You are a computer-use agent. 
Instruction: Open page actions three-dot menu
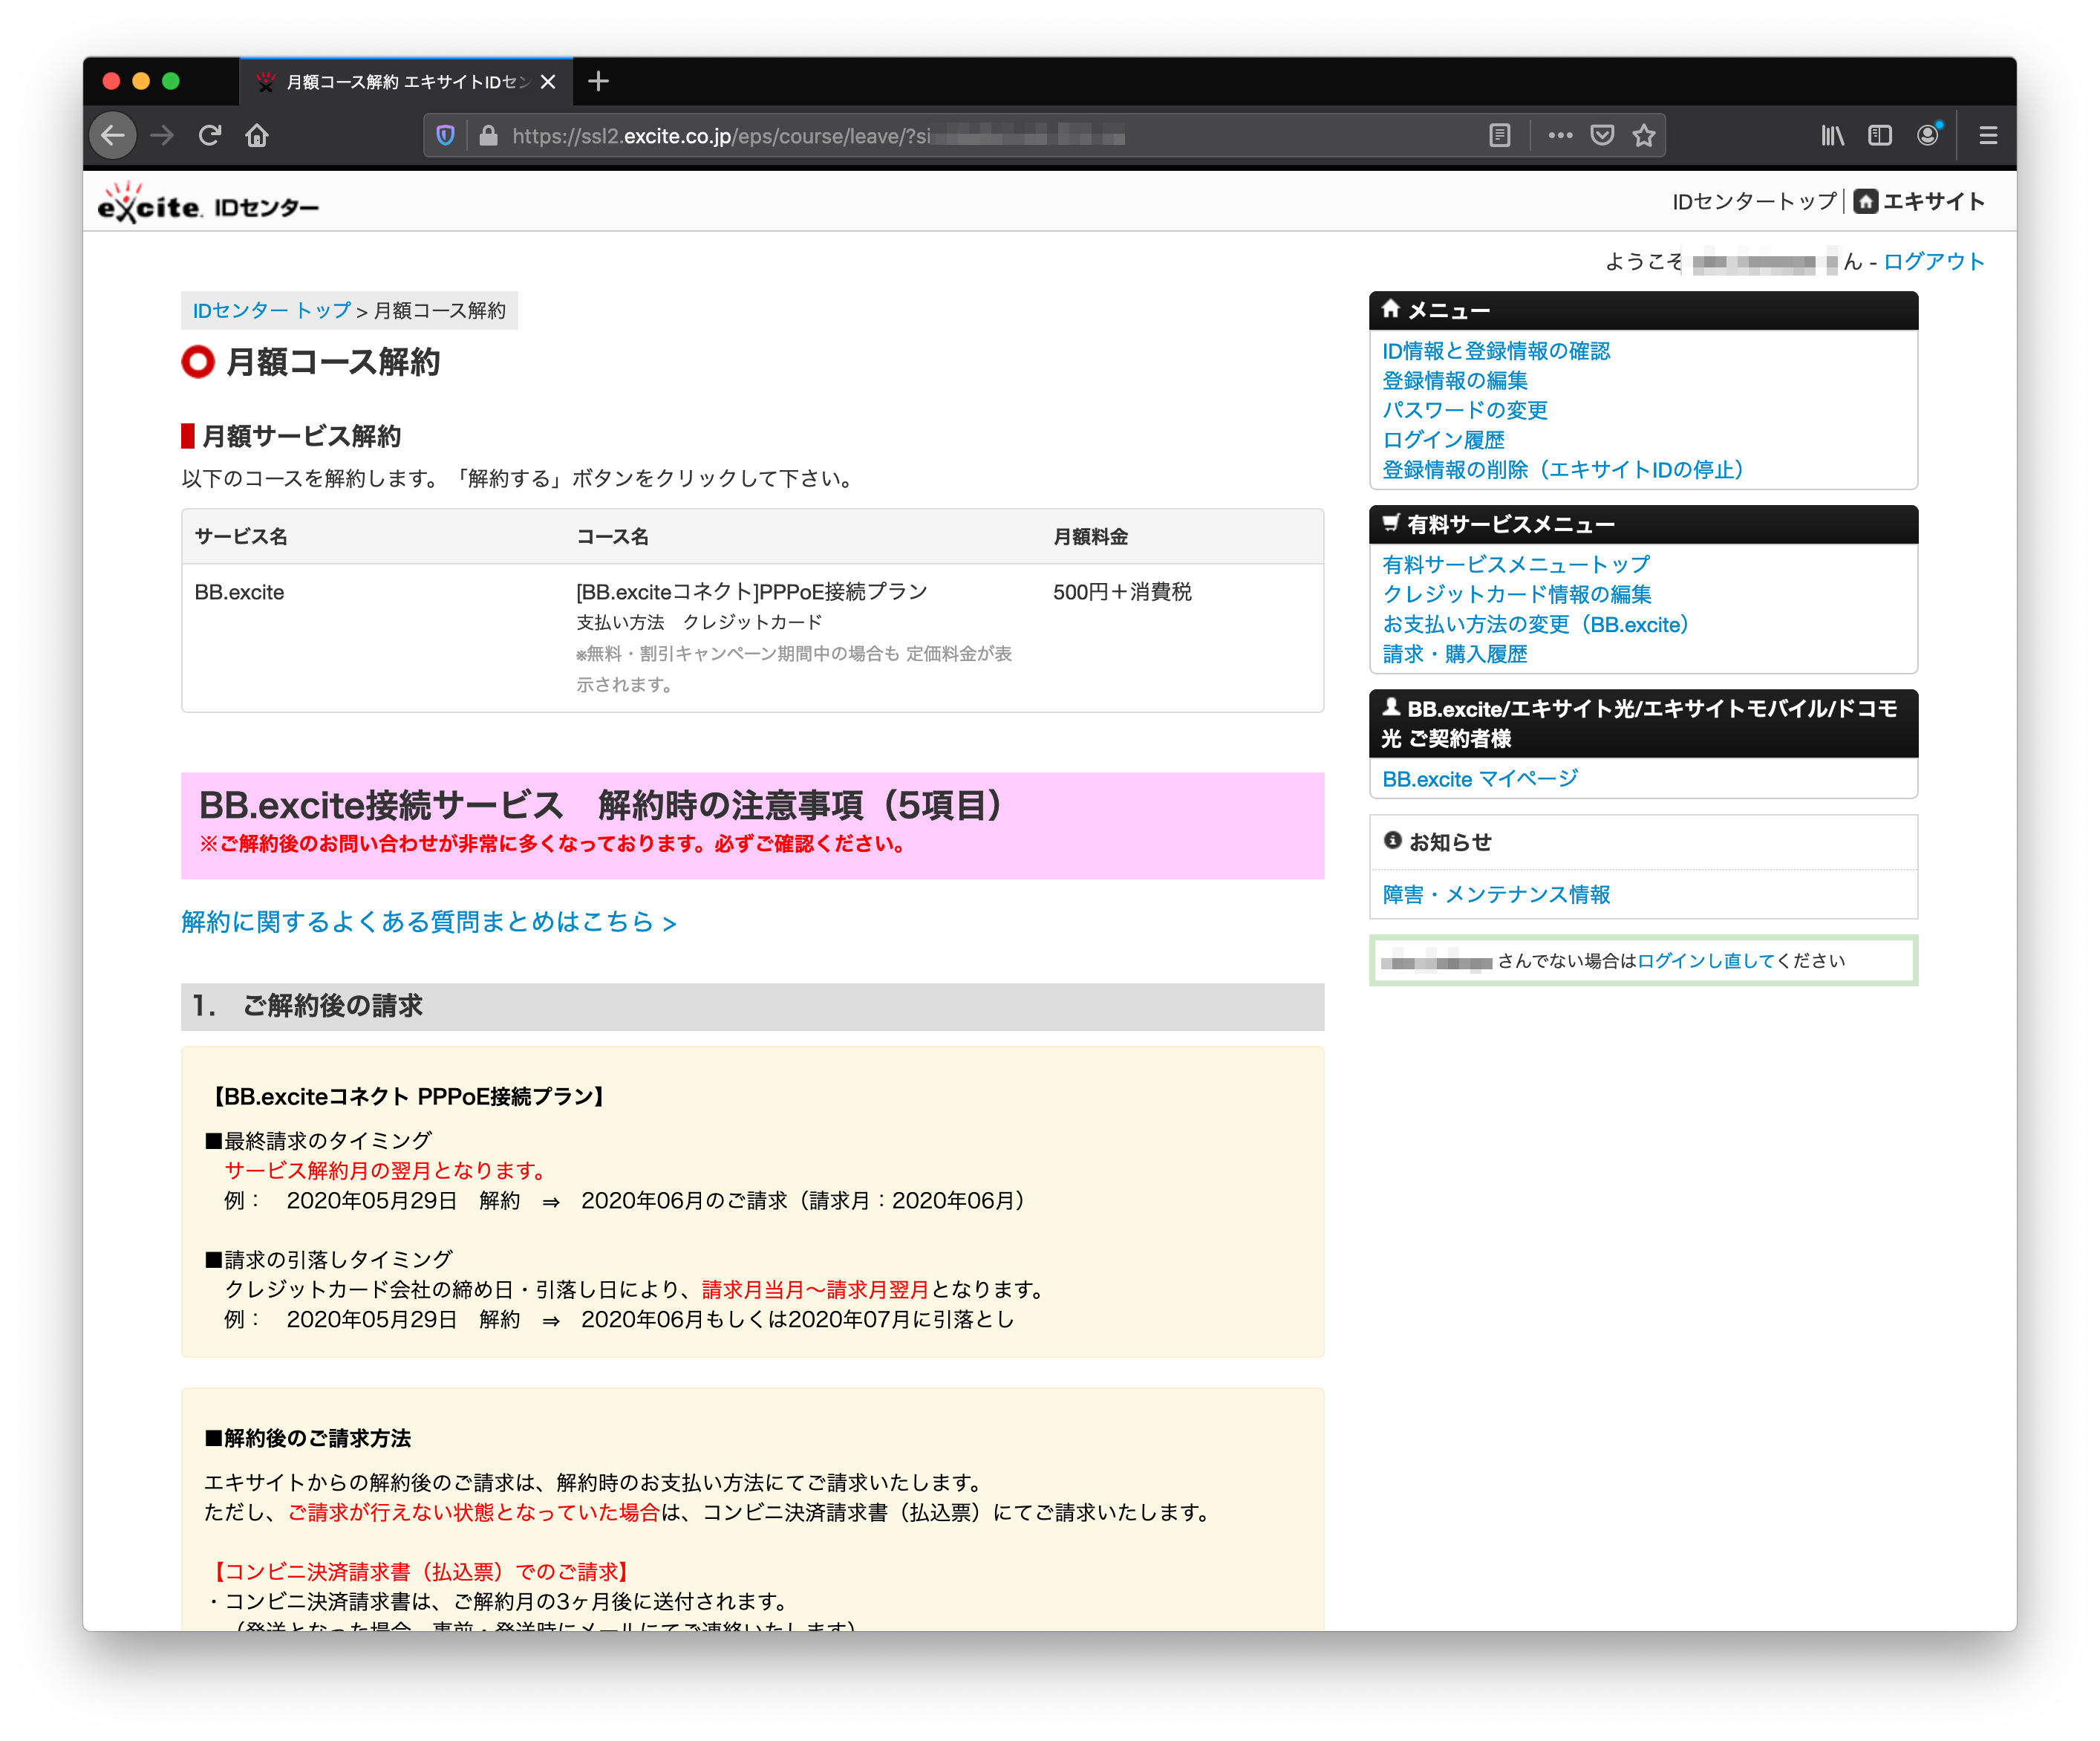pyautogui.click(x=1560, y=135)
